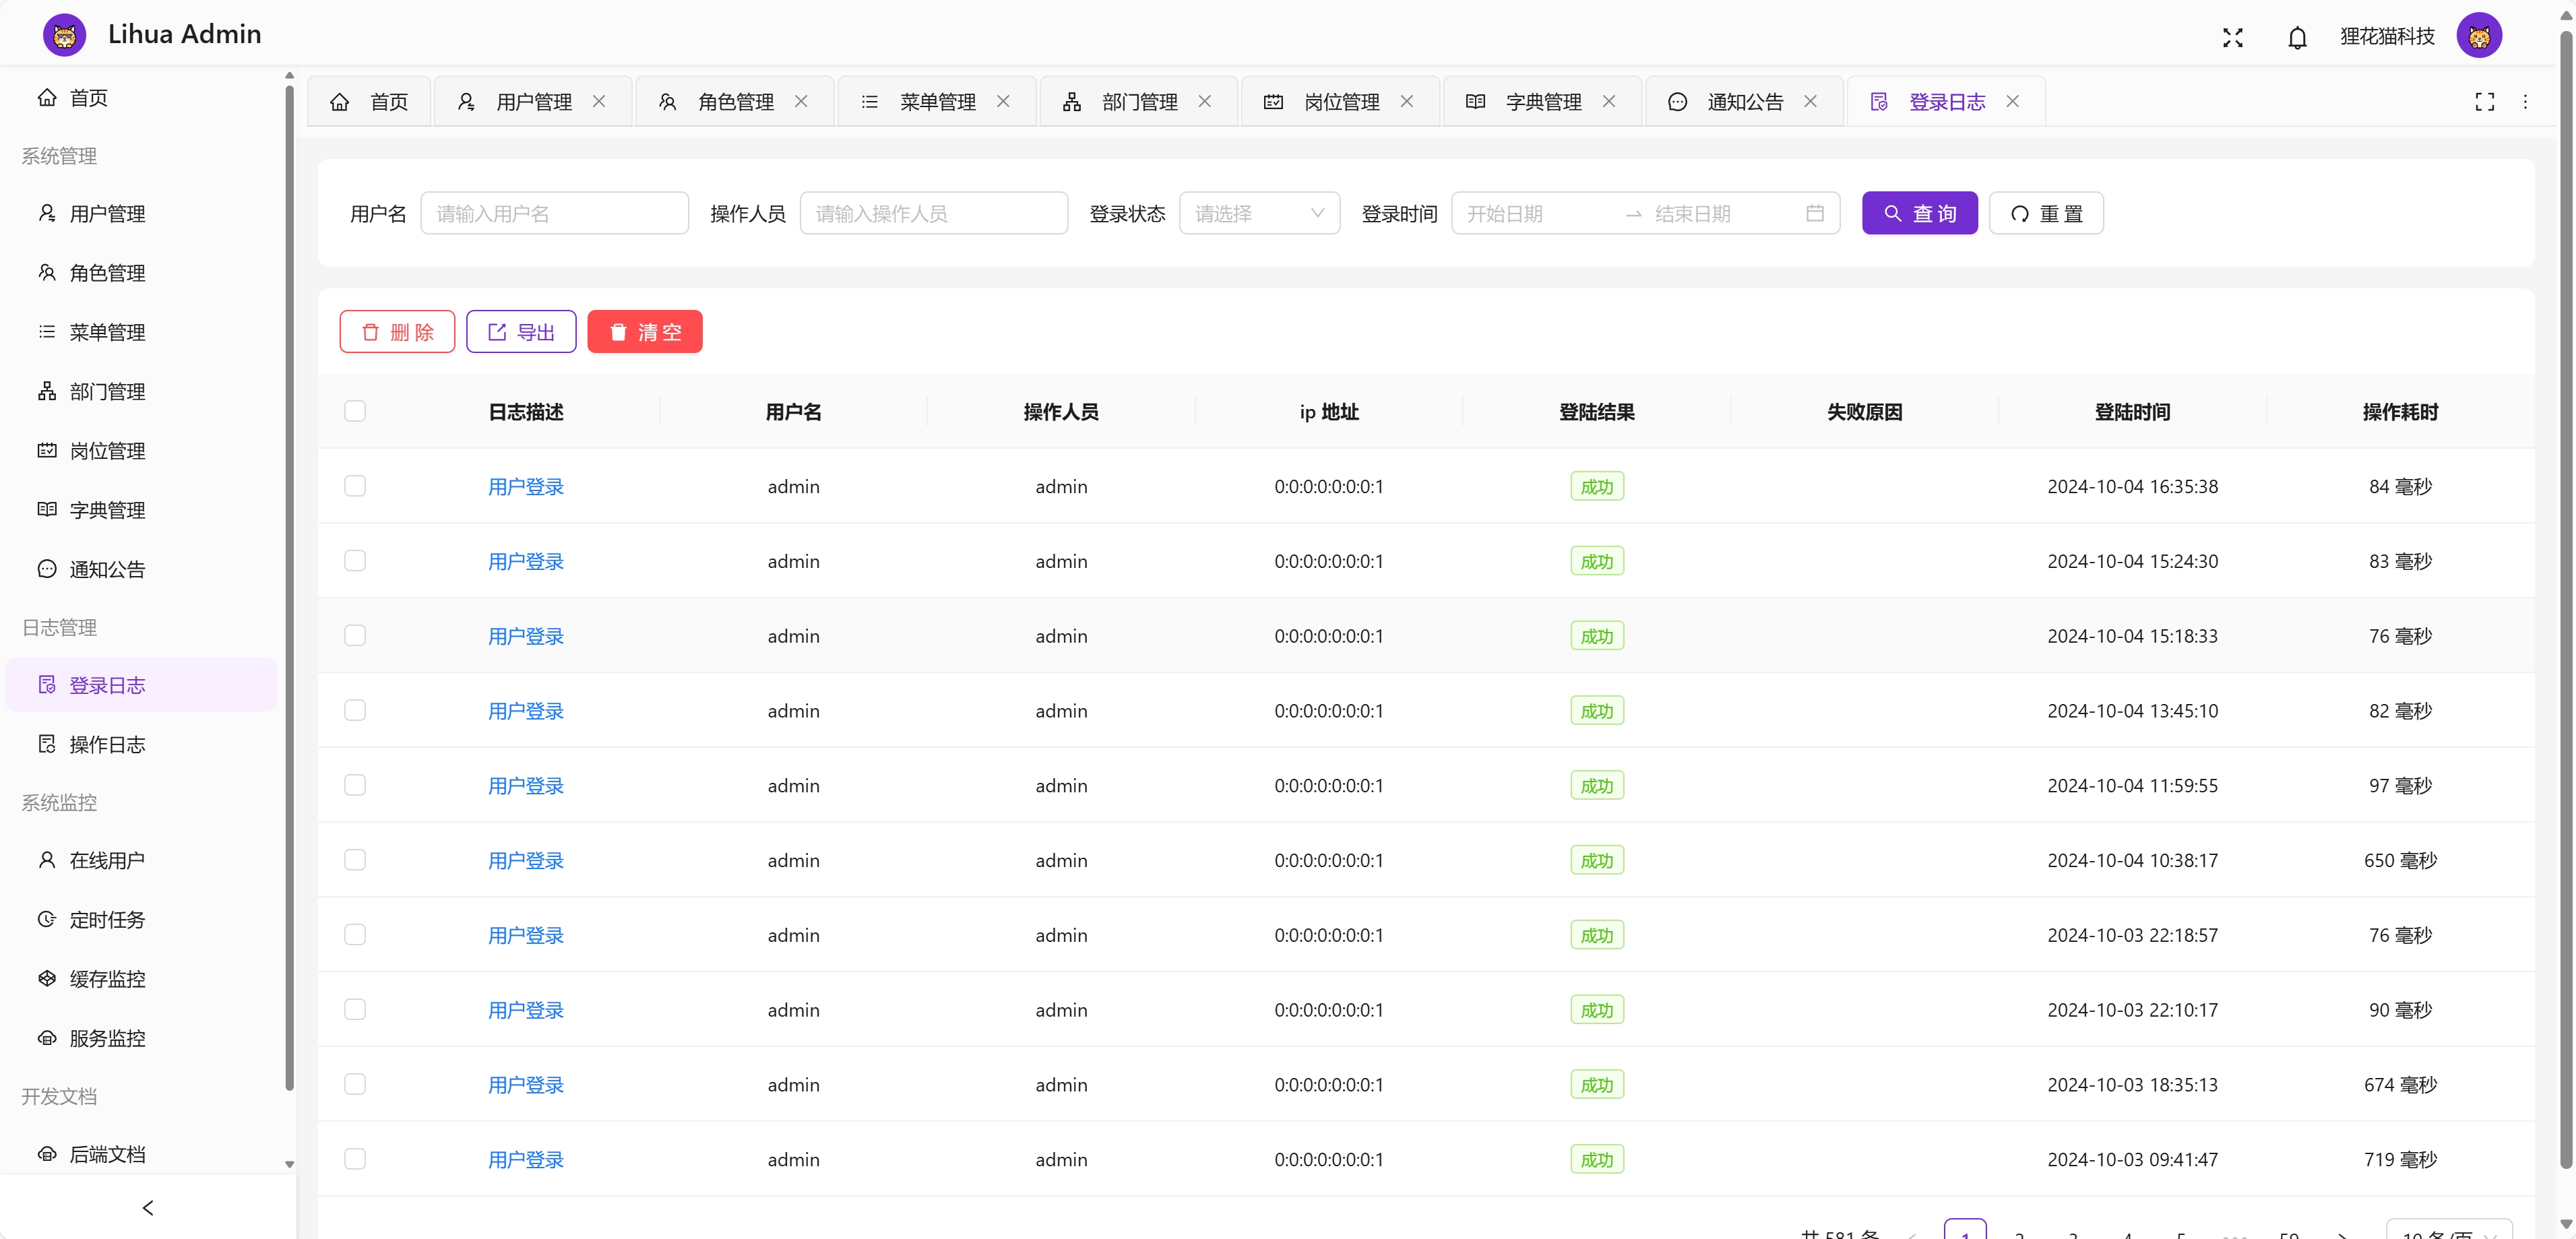Image resolution: width=2576 pixels, height=1239 pixels.
Task: Open the user avatar in top right
Action: [2479, 36]
